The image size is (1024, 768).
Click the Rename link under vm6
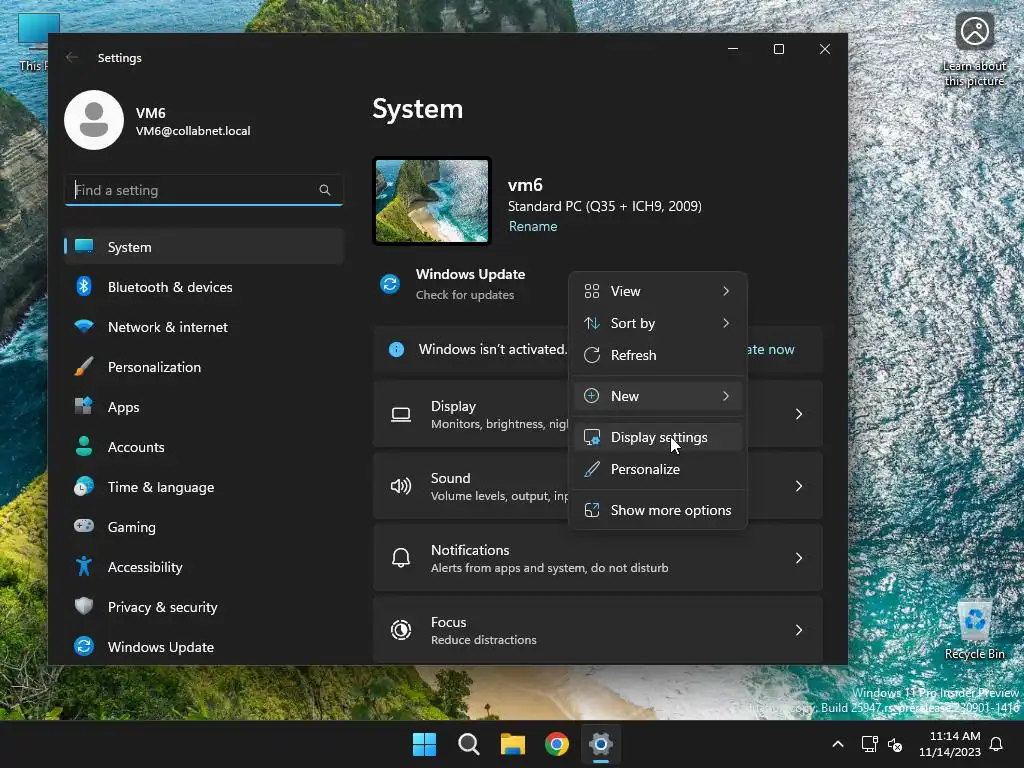tap(533, 226)
